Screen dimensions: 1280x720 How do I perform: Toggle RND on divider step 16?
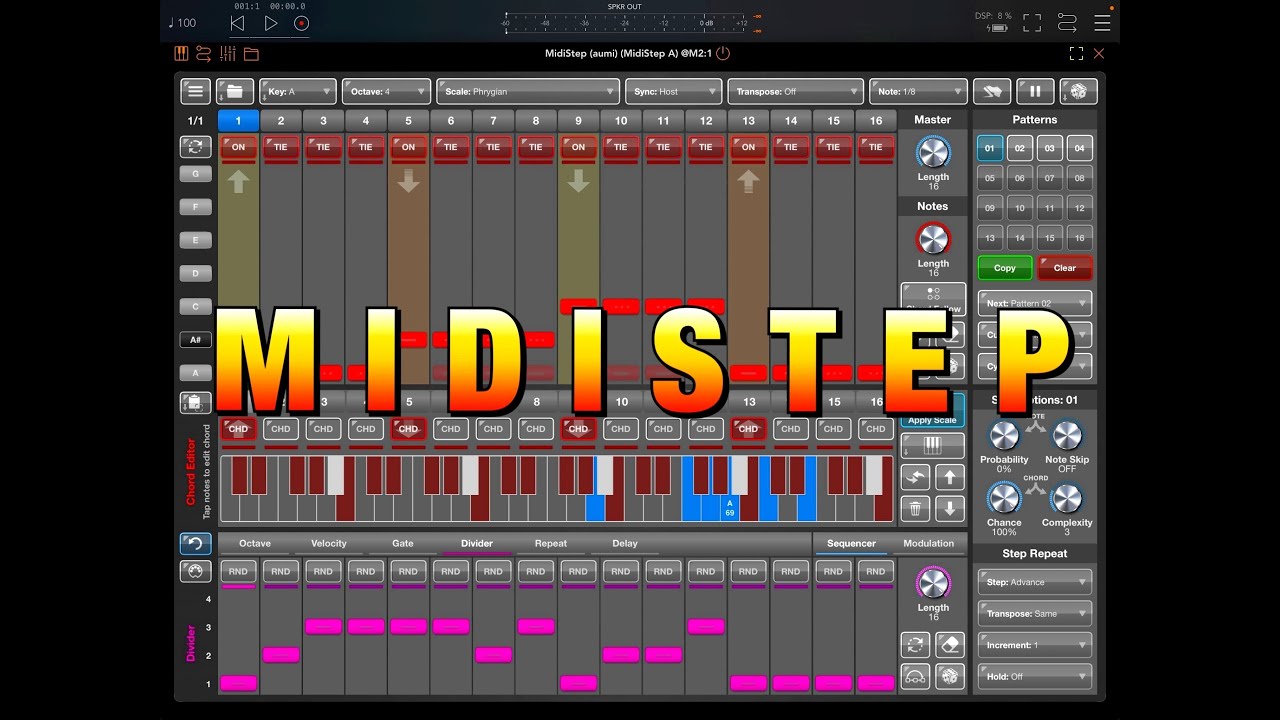point(876,572)
